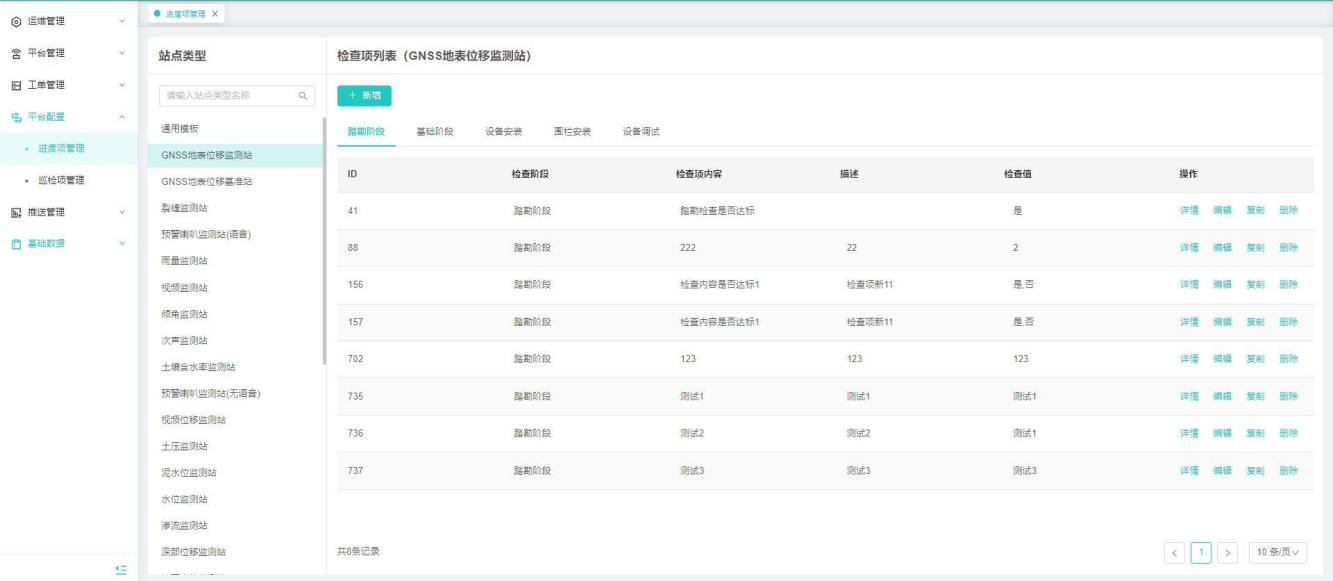Click the 基础数据 sidebar icon
Image resolution: width=1333 pixels, height=581 pixels.
(15, 244)
